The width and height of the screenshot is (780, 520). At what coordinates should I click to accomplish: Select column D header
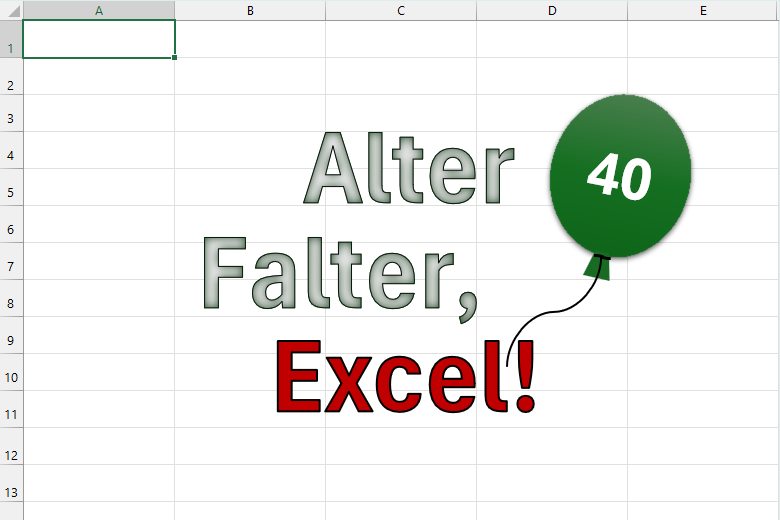pos(552,10)
